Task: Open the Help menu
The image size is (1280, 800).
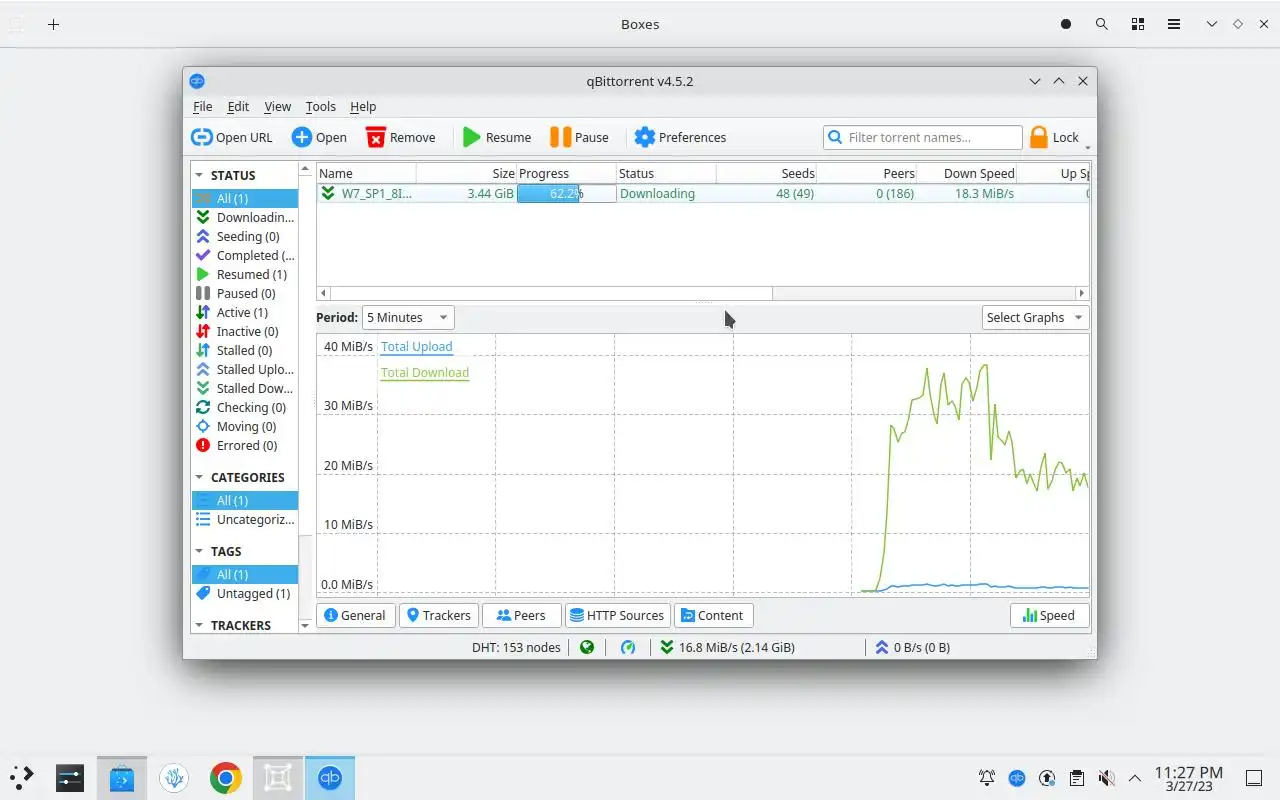Action: coord(363,106)
